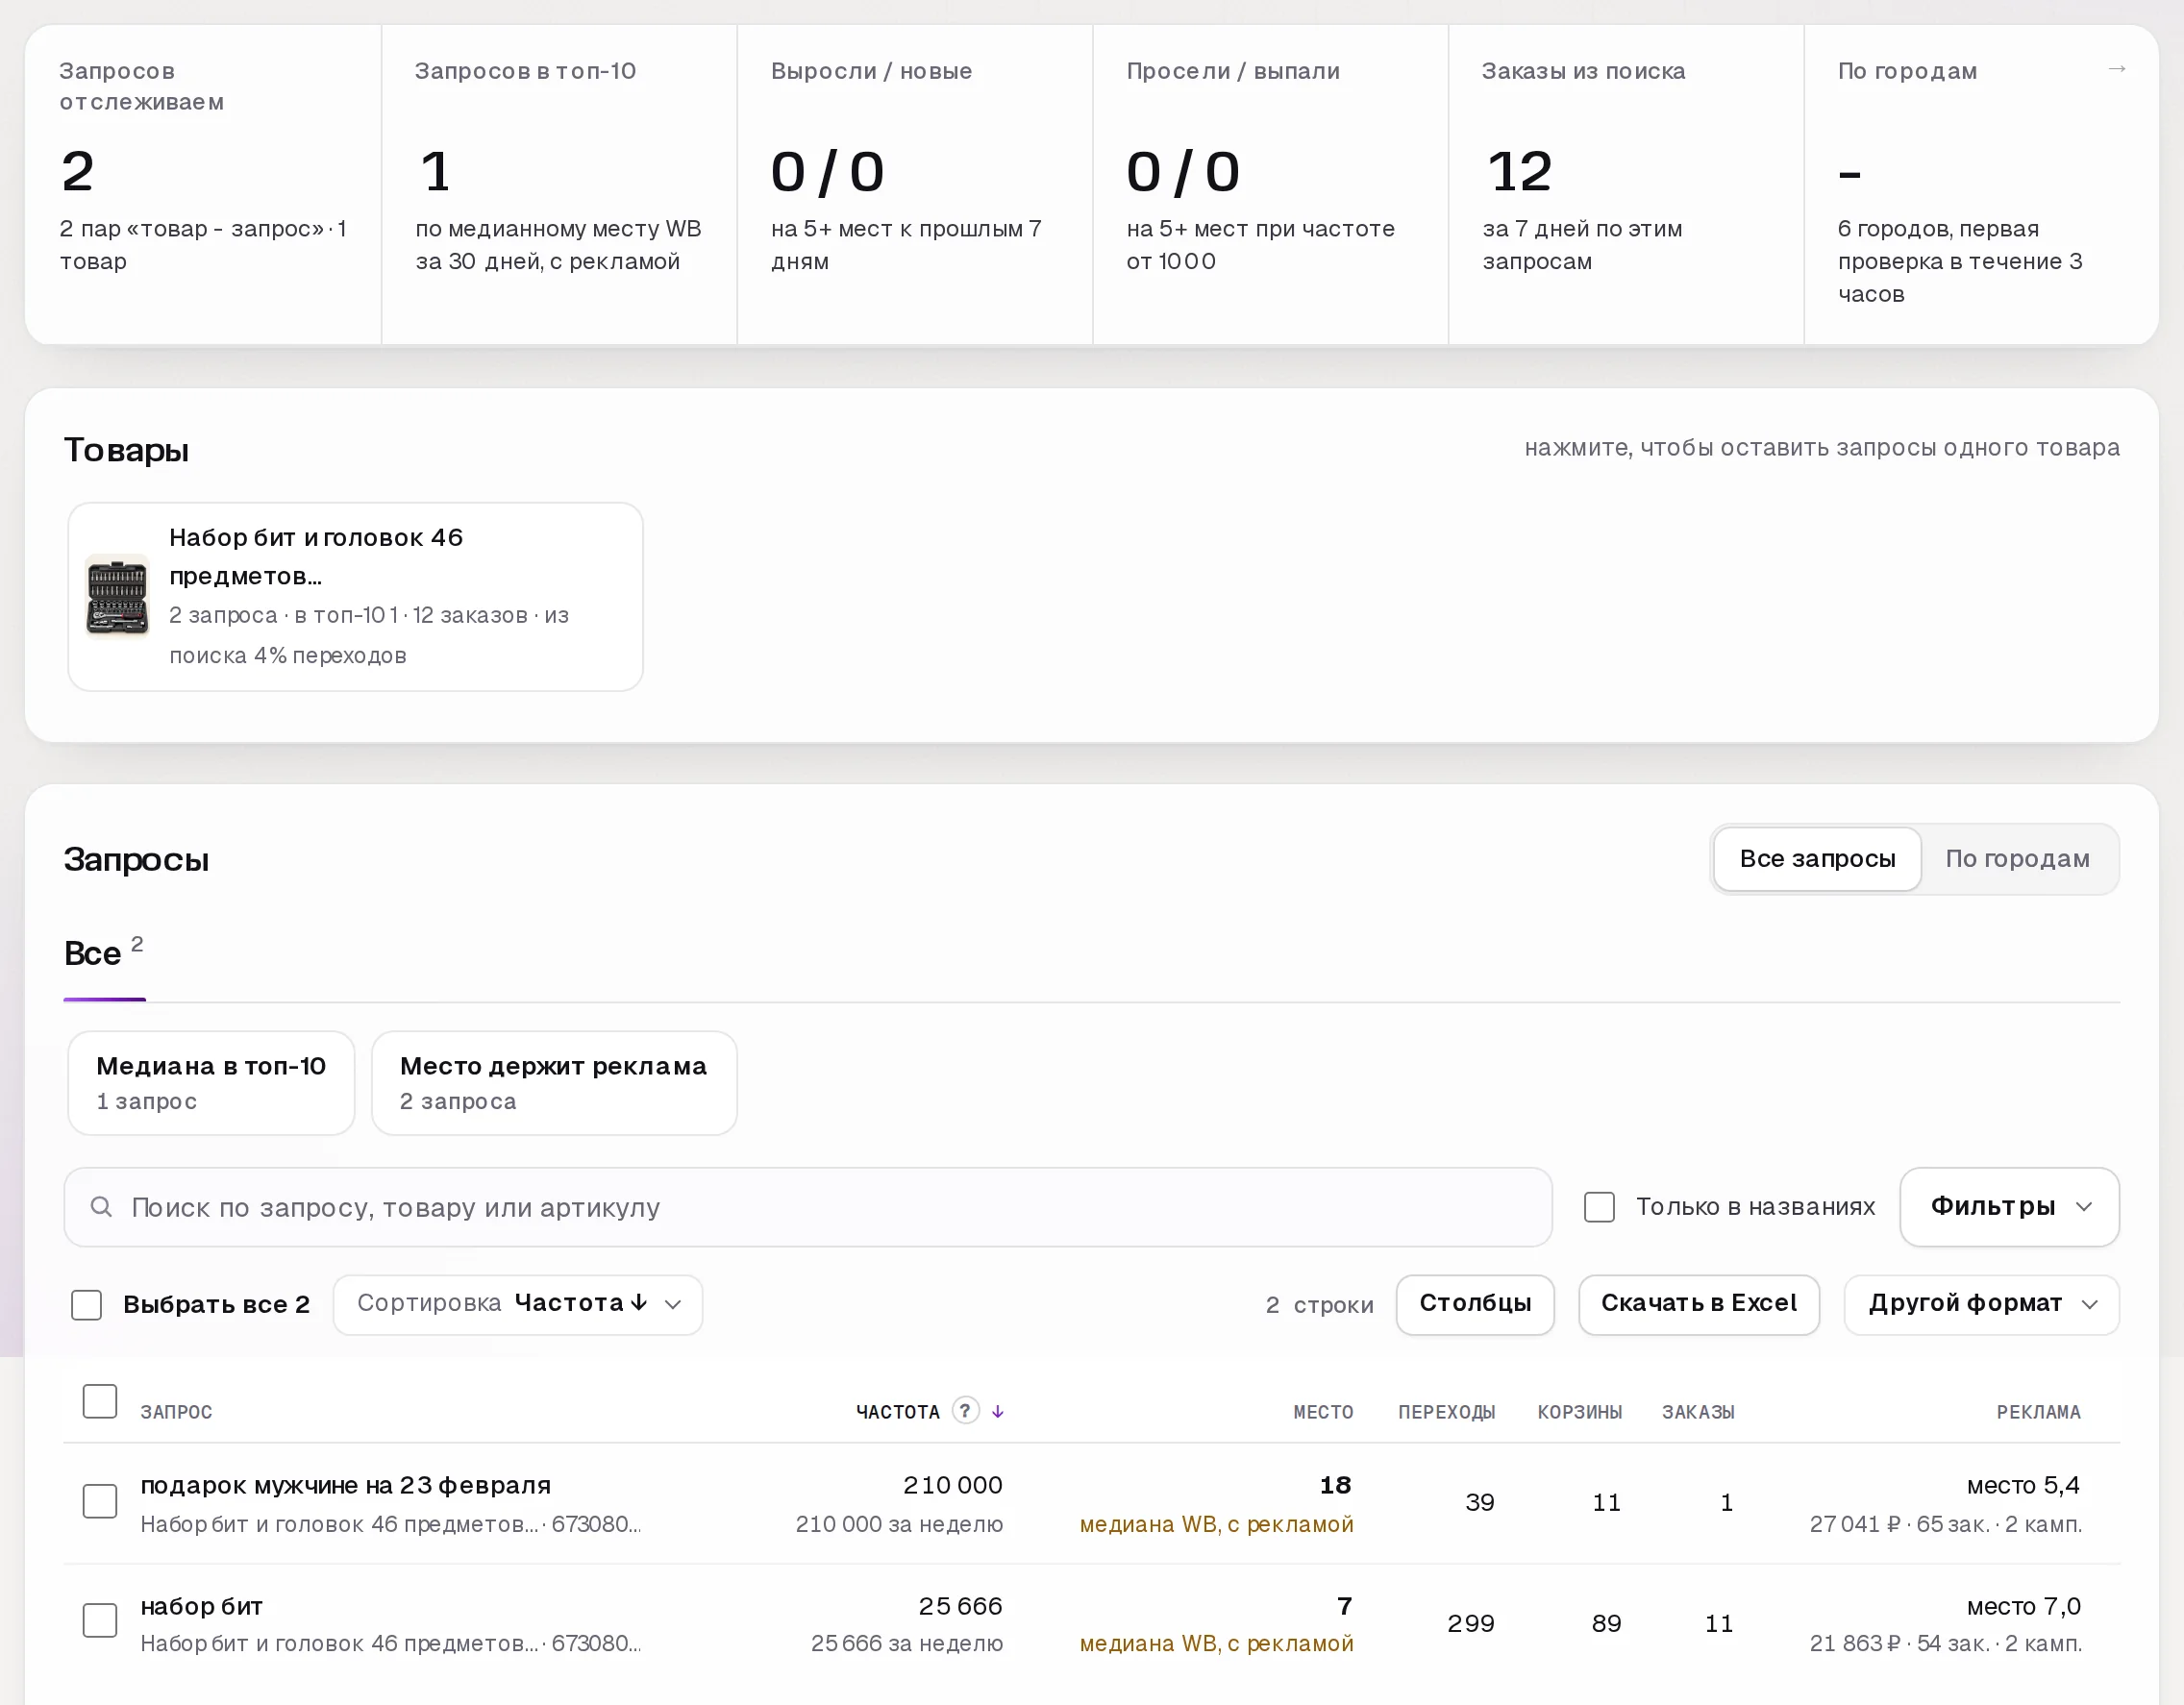Click the question mark help icon near Частота
Screen dimensions: 2184x1705
coord(965,1410)
